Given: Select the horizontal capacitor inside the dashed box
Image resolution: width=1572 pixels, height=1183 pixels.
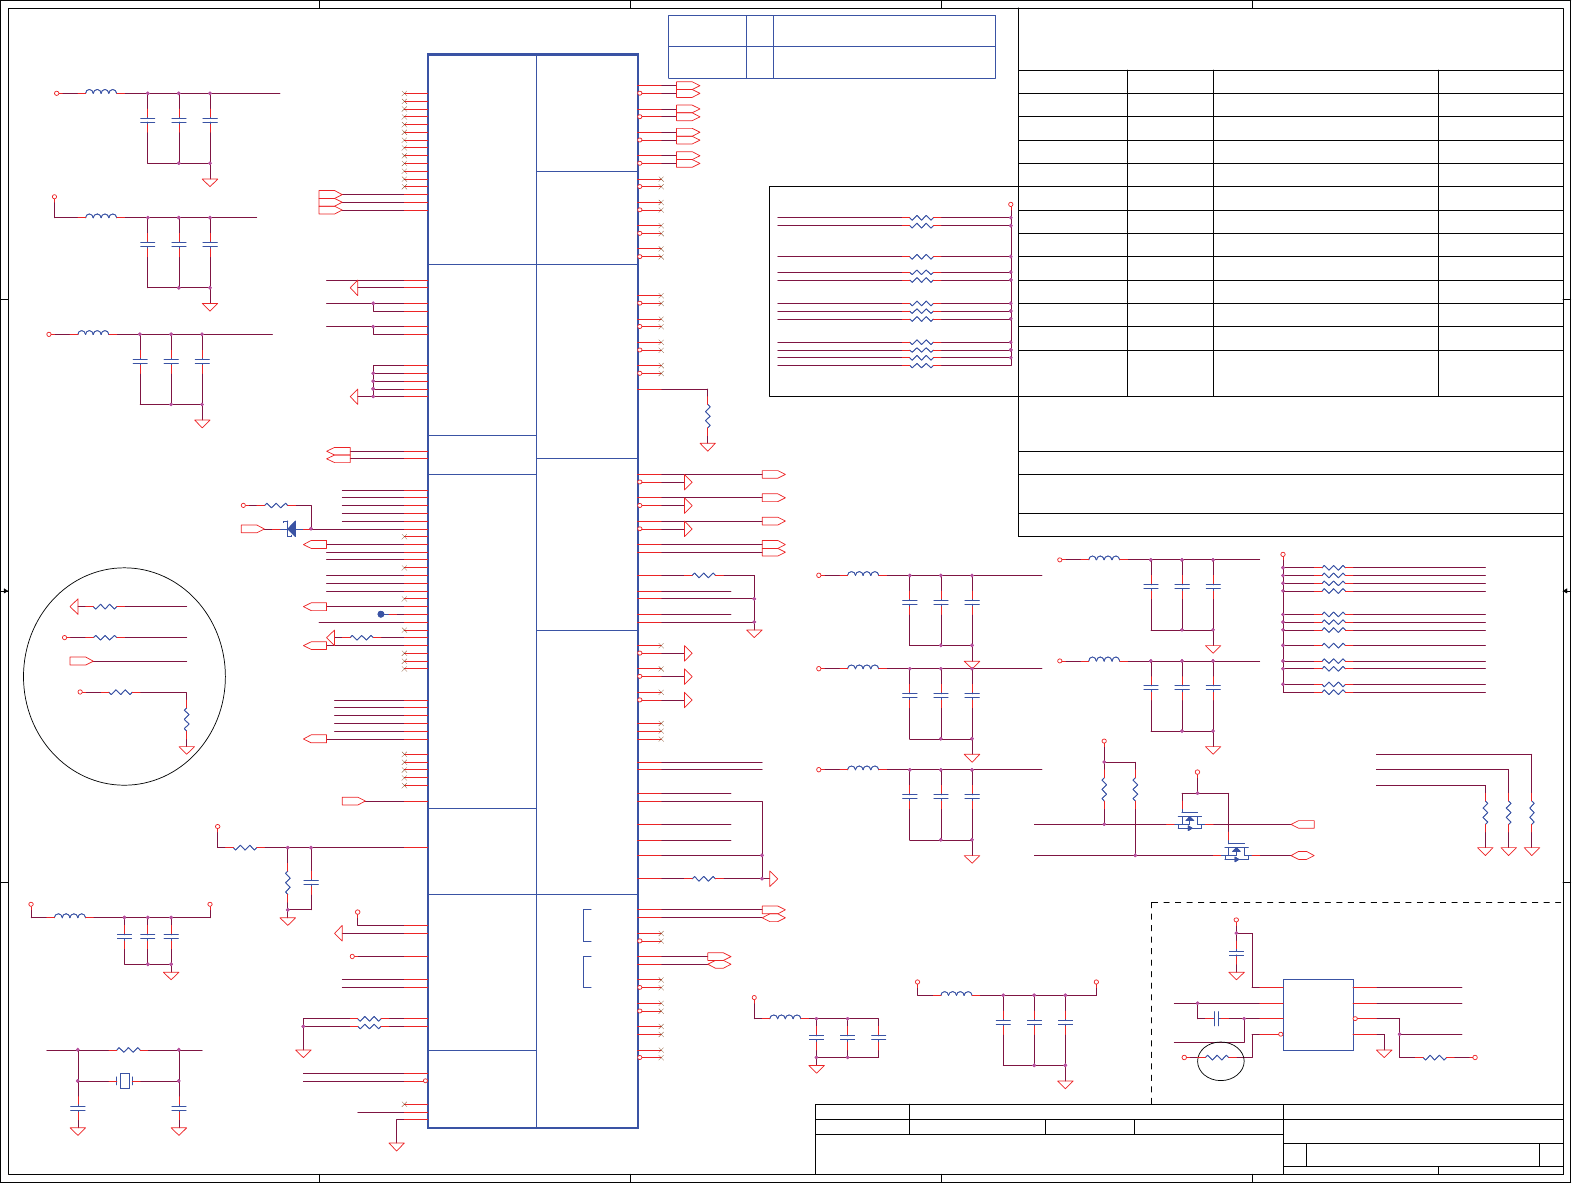Looking at the screenshot, I should pyautogui.click(x=1217, y=1018).
